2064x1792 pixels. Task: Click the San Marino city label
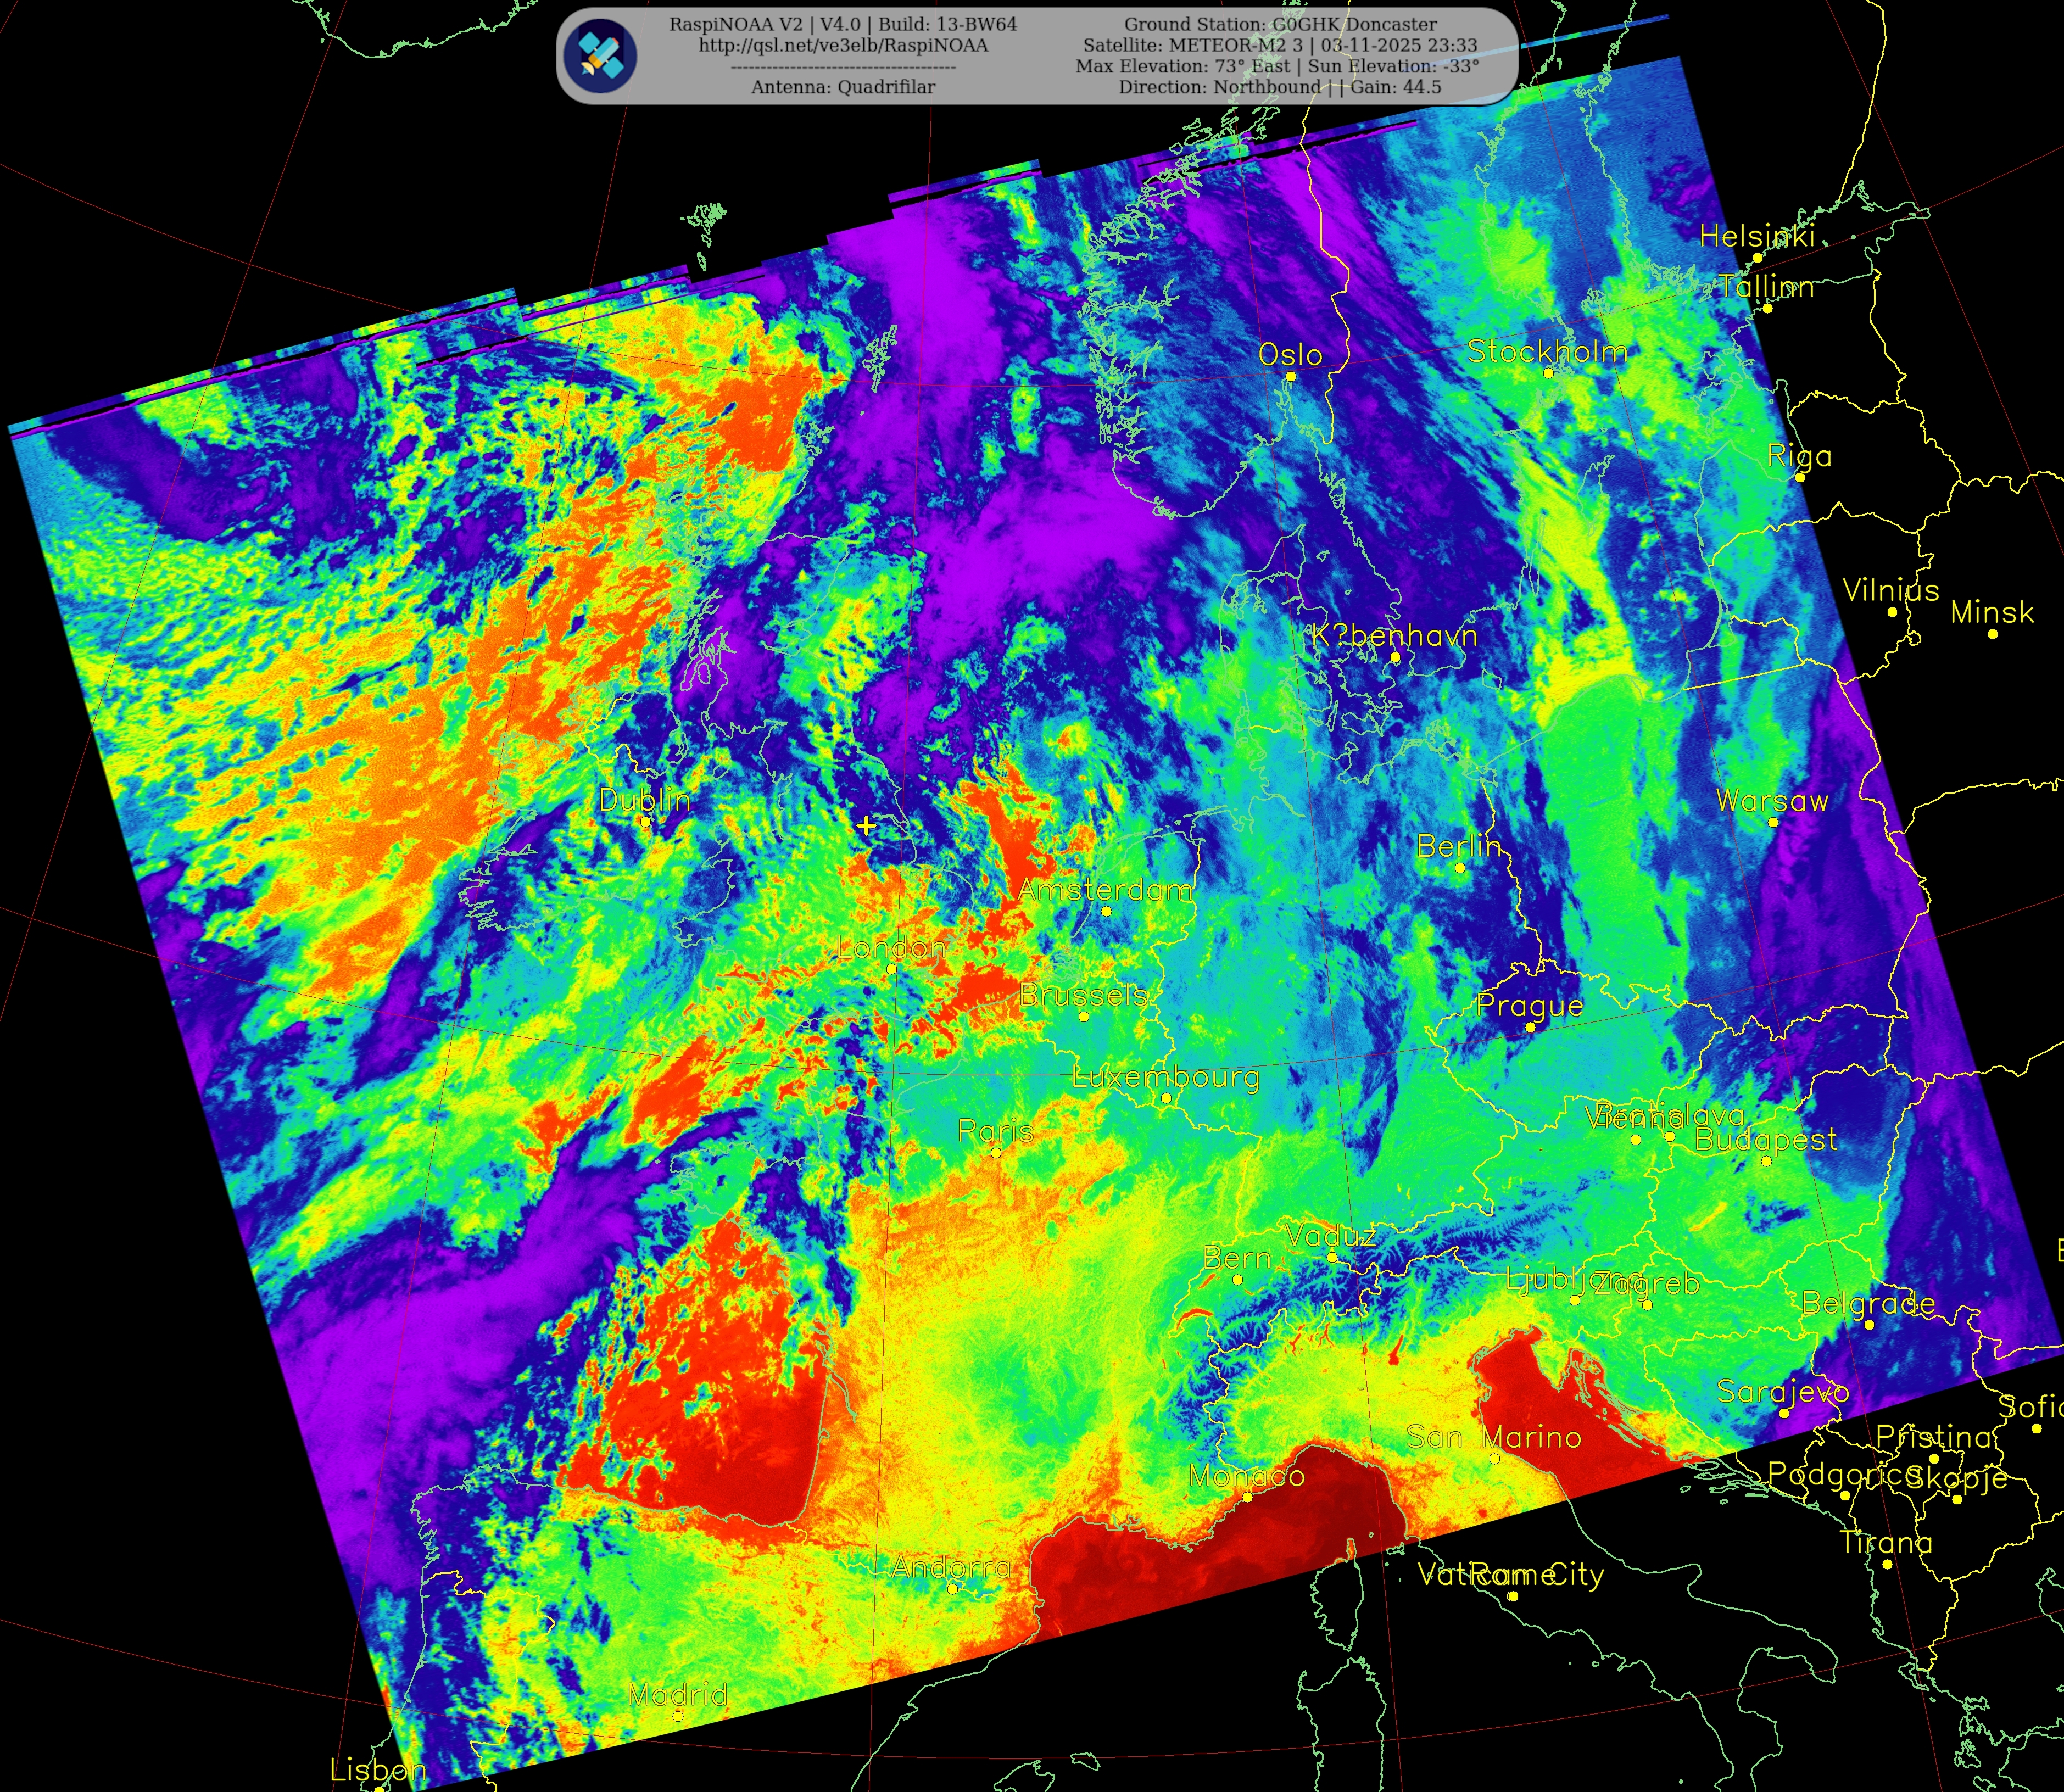[x=1493, y=1437]
